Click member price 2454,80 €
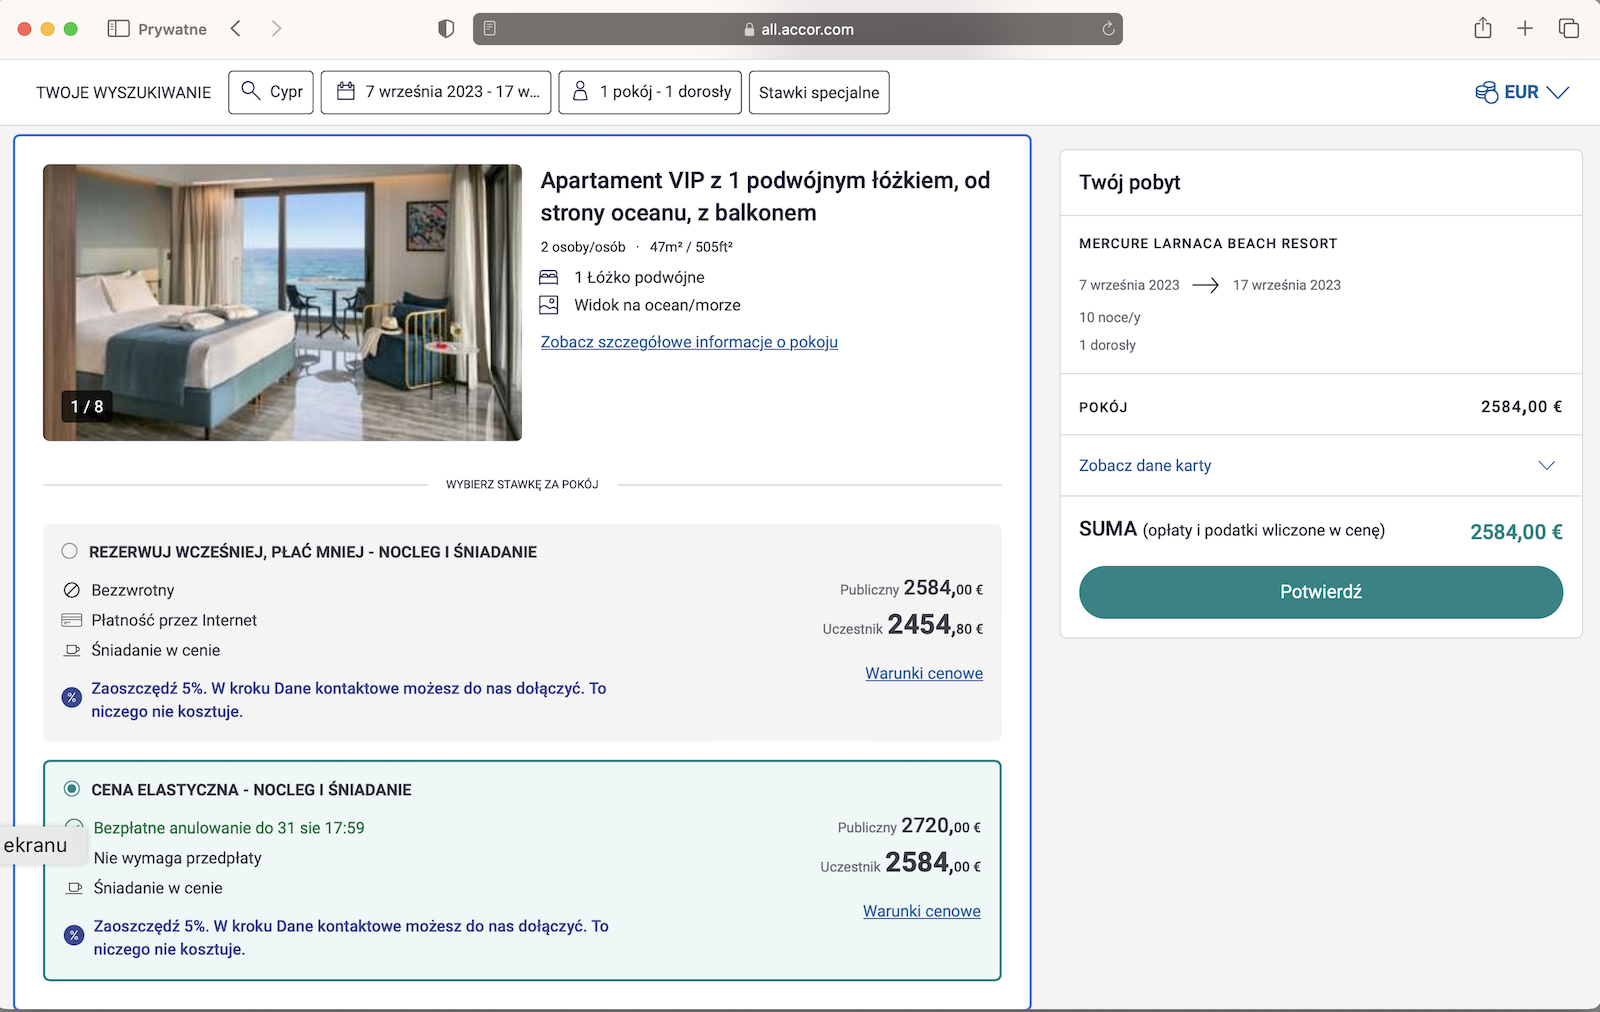This screenshot has height=1012, width=1600. click(x=935, y=625)
